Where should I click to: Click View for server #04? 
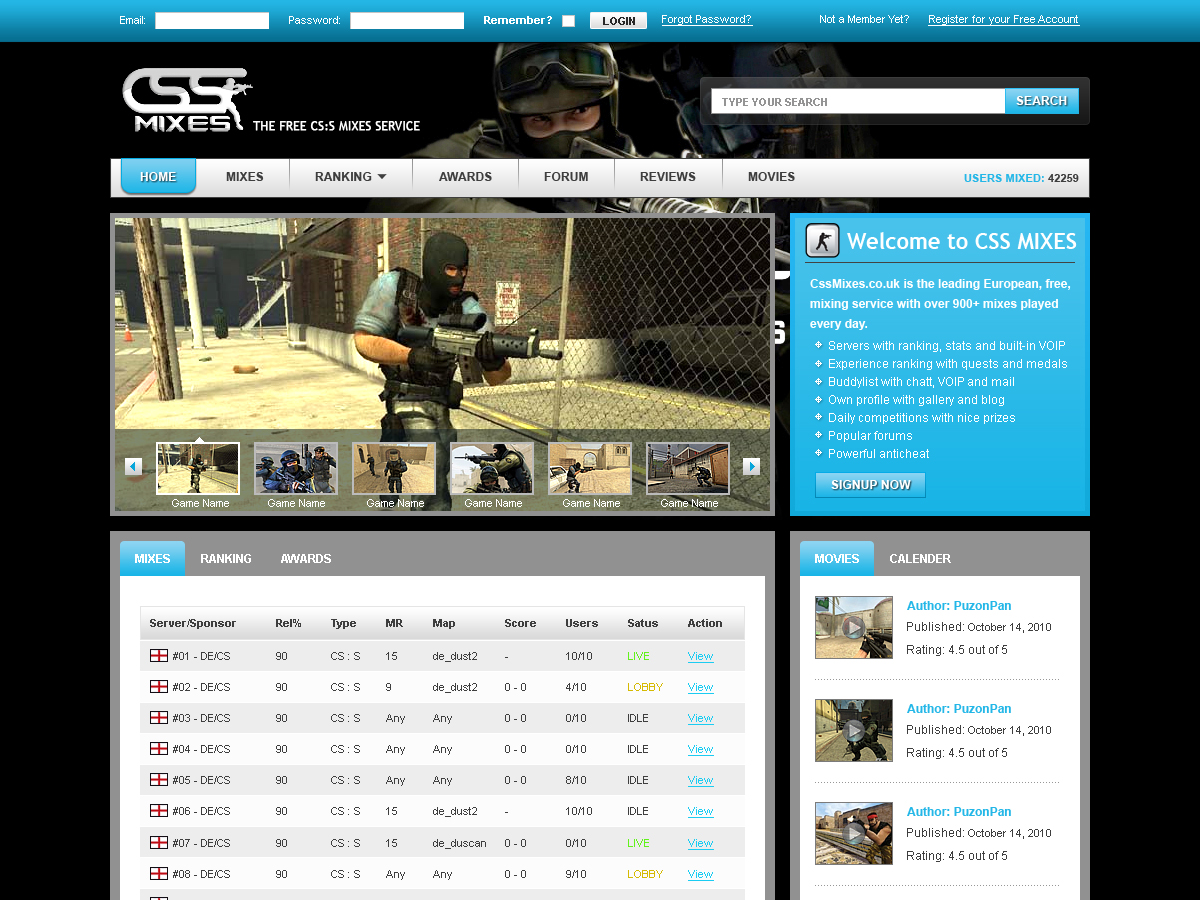pyautogui.click(x=701, y=749)
